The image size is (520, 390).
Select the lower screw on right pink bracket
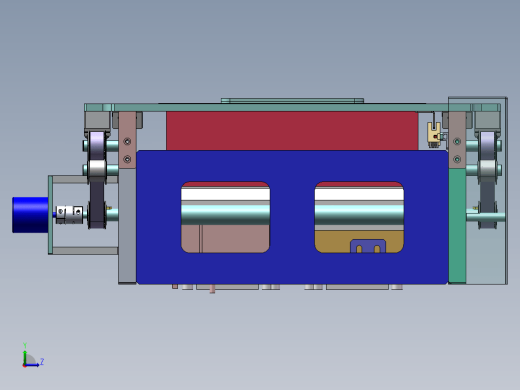tap(457, 159)
